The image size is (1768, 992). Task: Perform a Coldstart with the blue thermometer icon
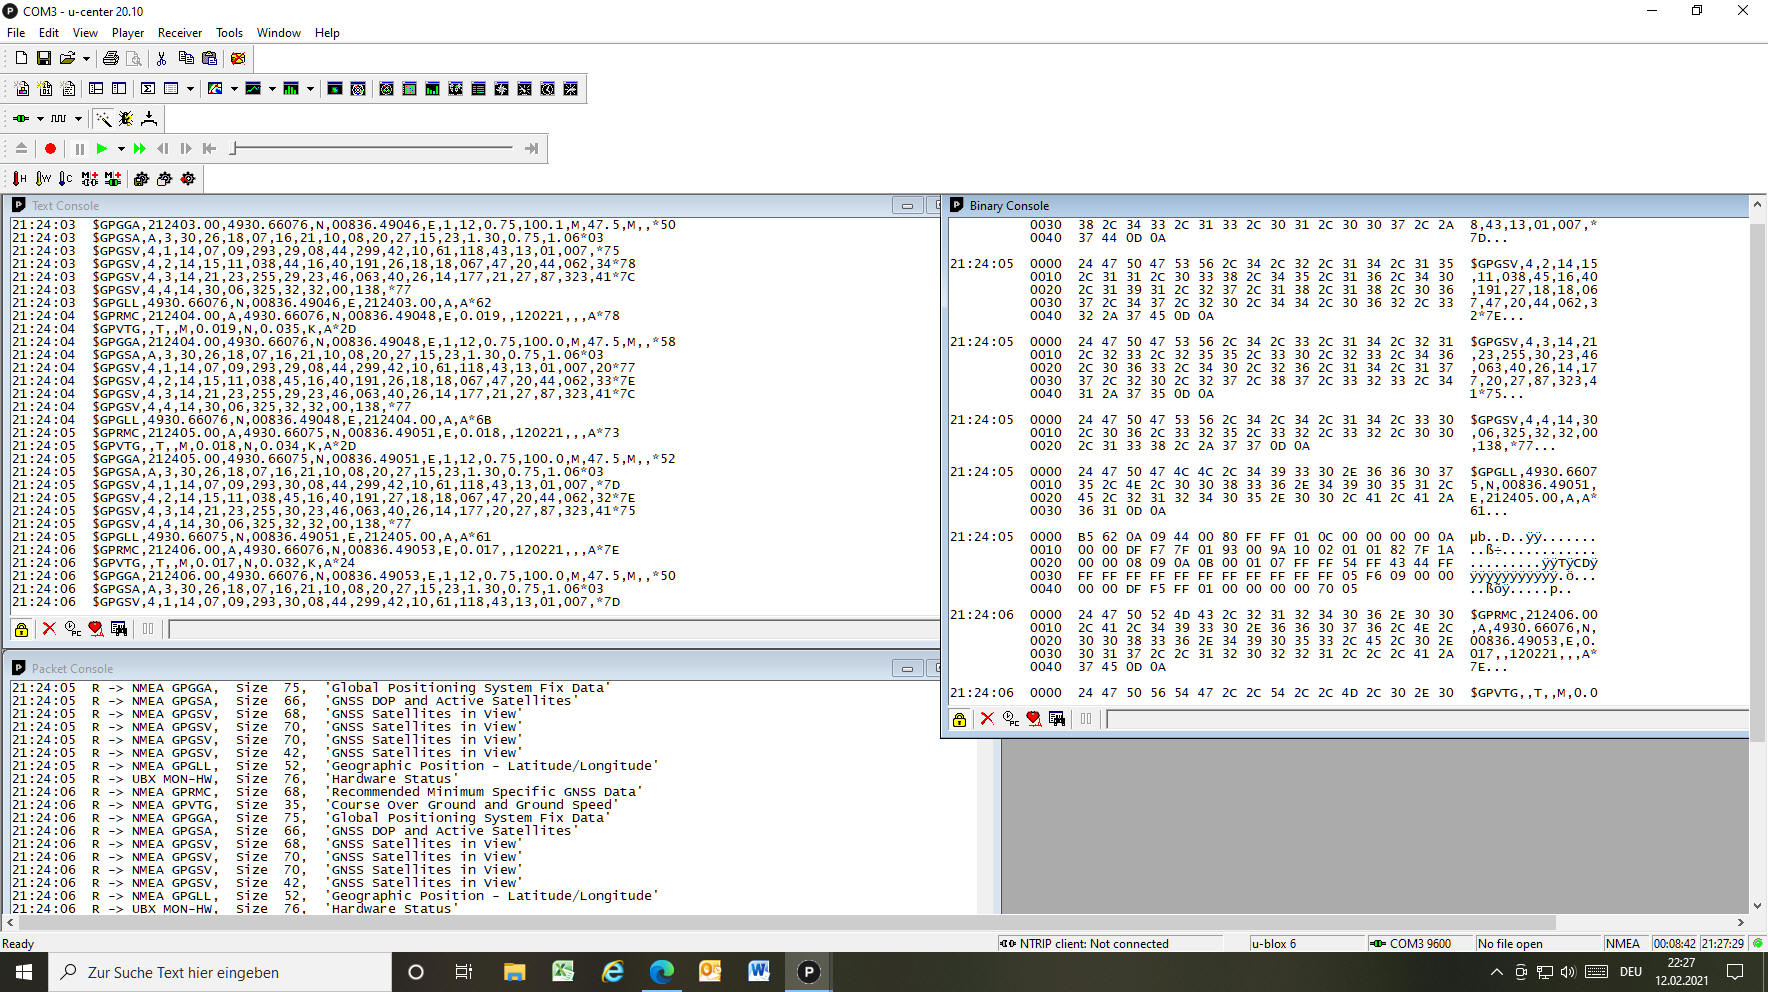tap(66, 179)
